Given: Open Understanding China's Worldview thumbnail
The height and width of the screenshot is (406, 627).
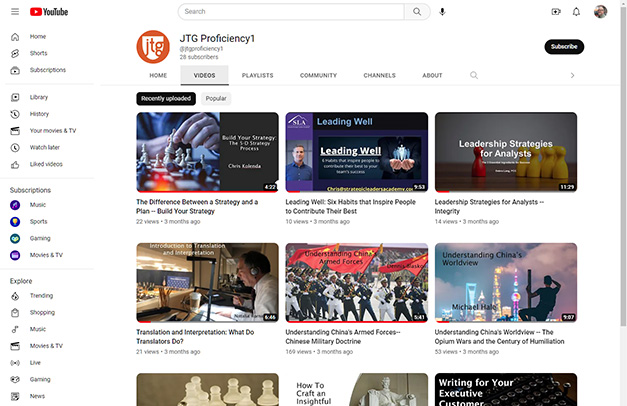Looking at the screenshot, I should (x=506, y=282).
